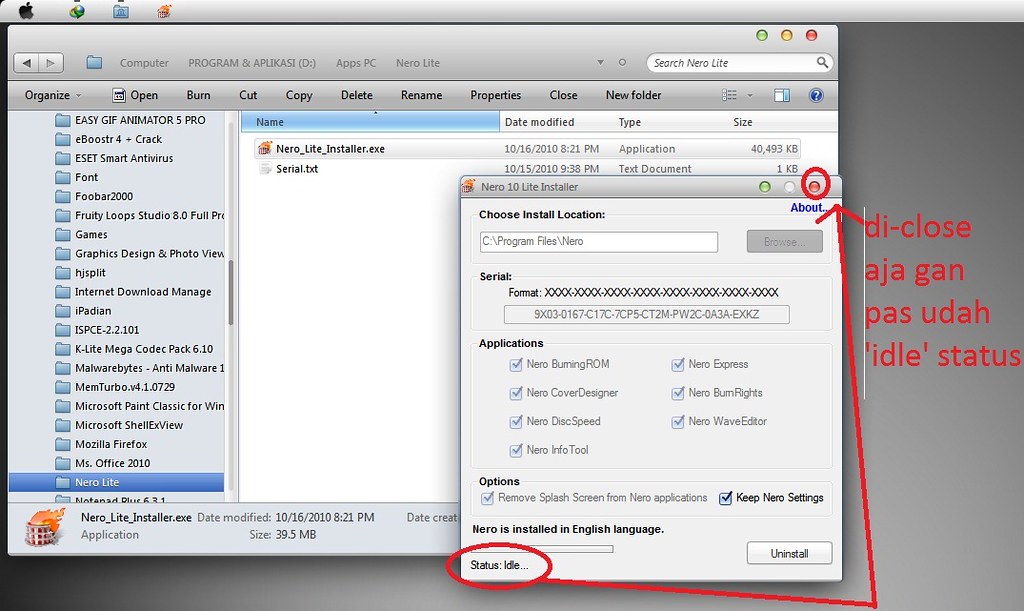Click green button in Explorer window
This screenshot has width=1024, height=611.
[x=761, y=35]
